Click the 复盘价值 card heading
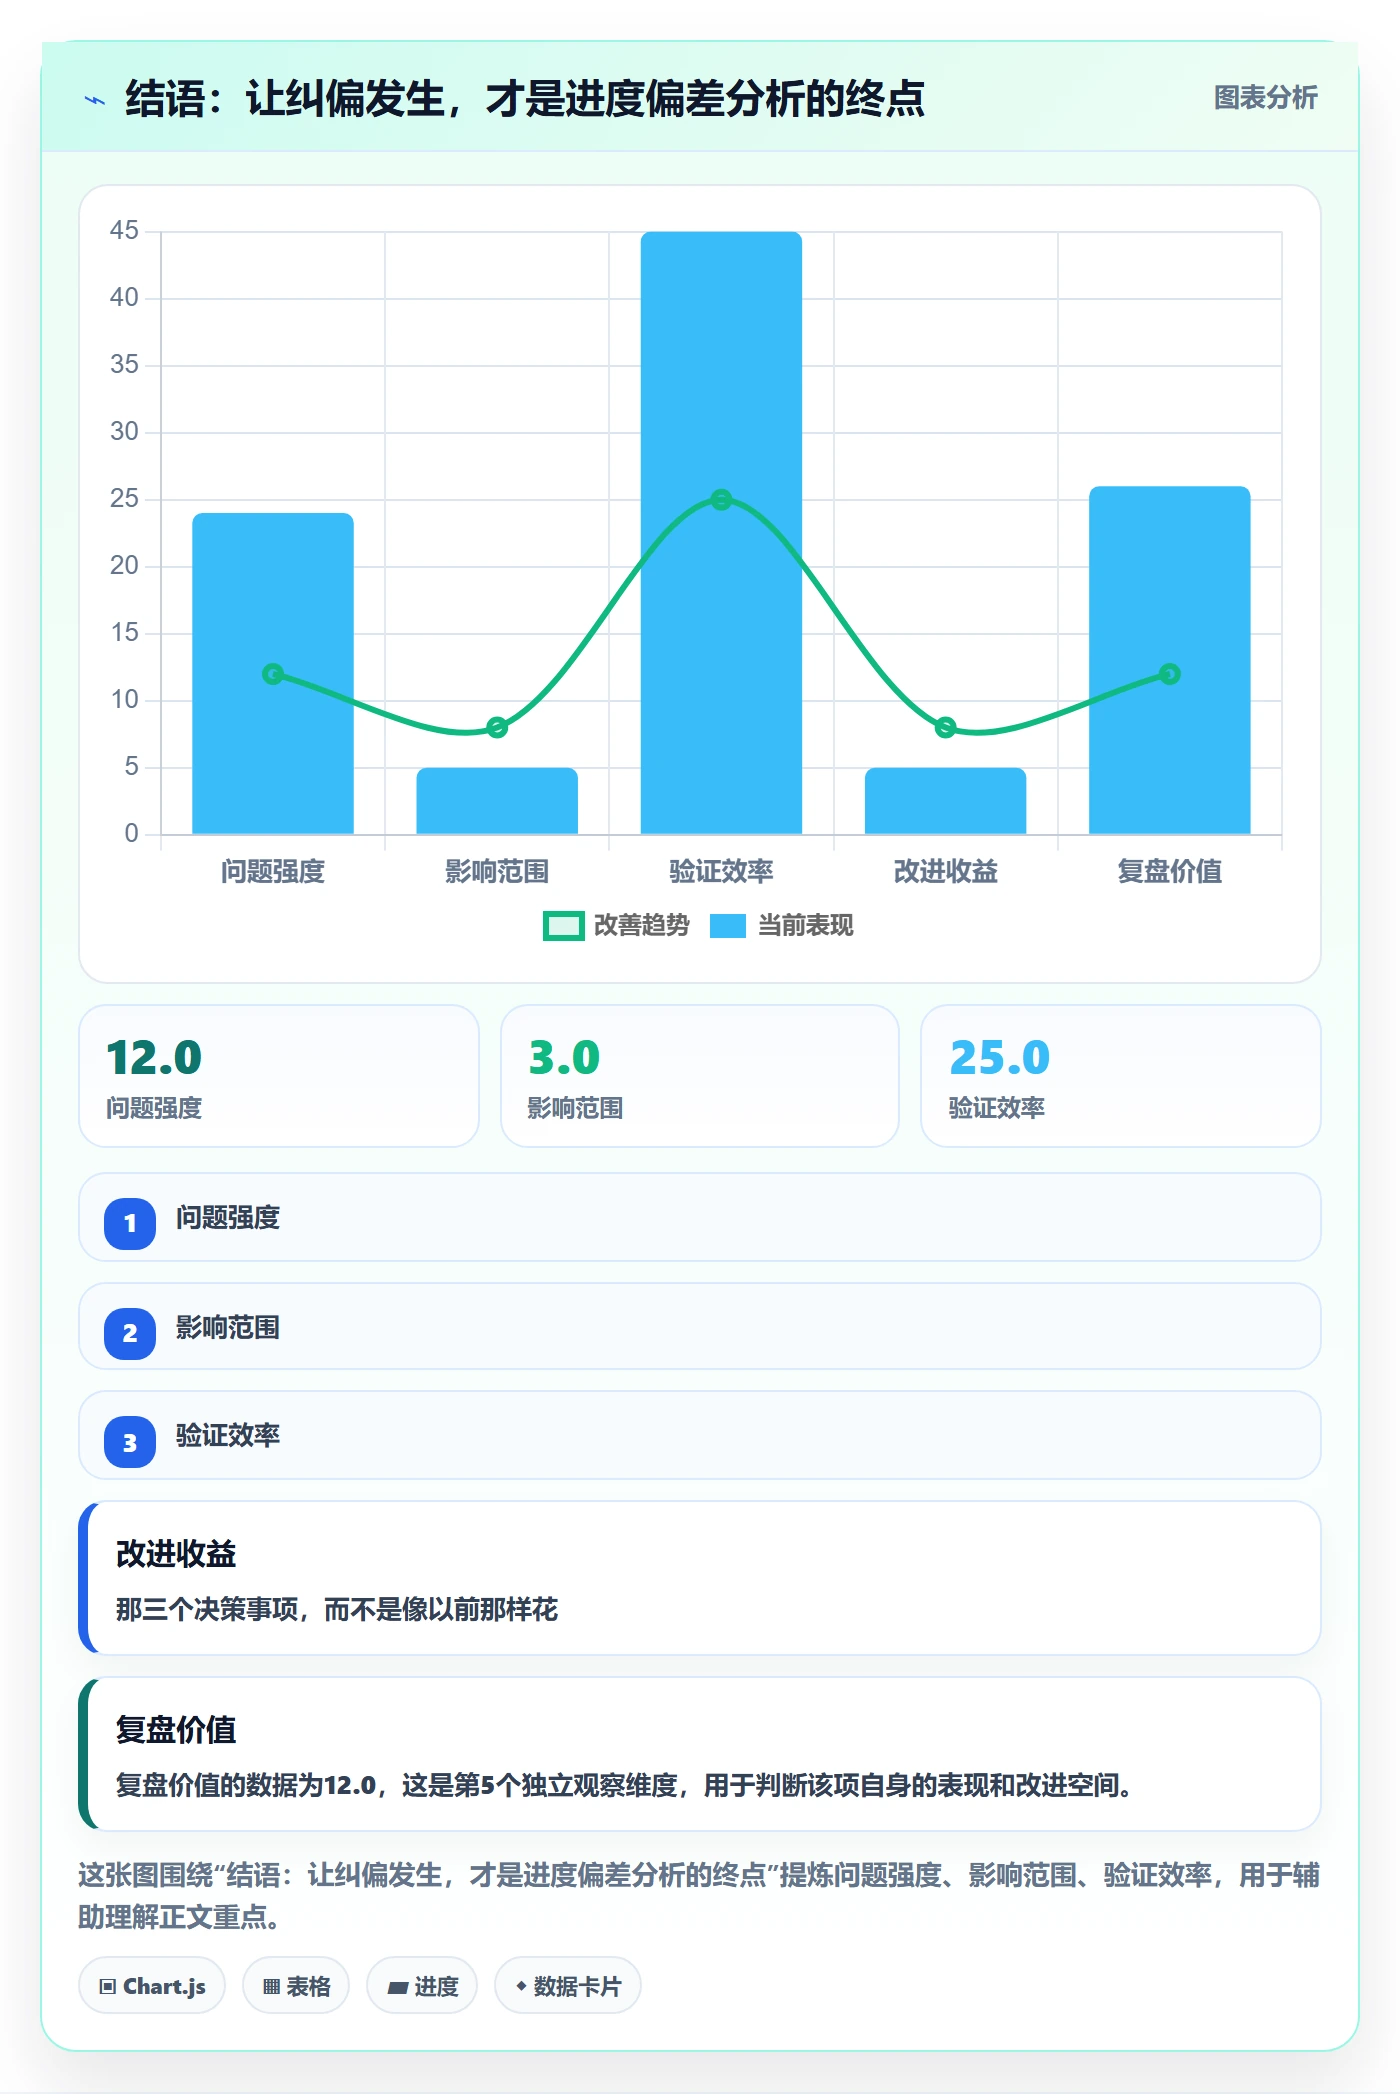The width and height of the screenshot is (1400, 2094). (x=176, y=1729)
